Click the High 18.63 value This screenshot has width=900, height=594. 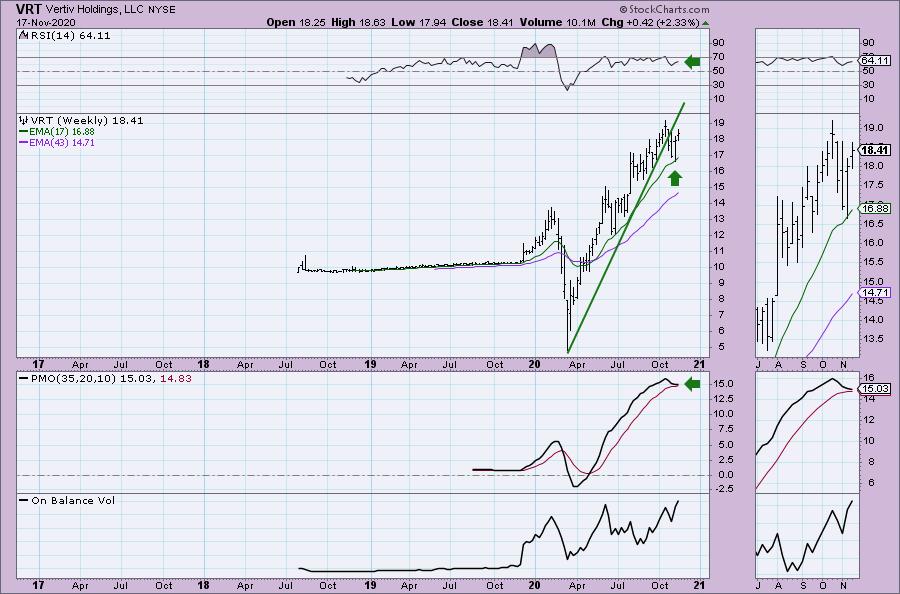(358, 22)
